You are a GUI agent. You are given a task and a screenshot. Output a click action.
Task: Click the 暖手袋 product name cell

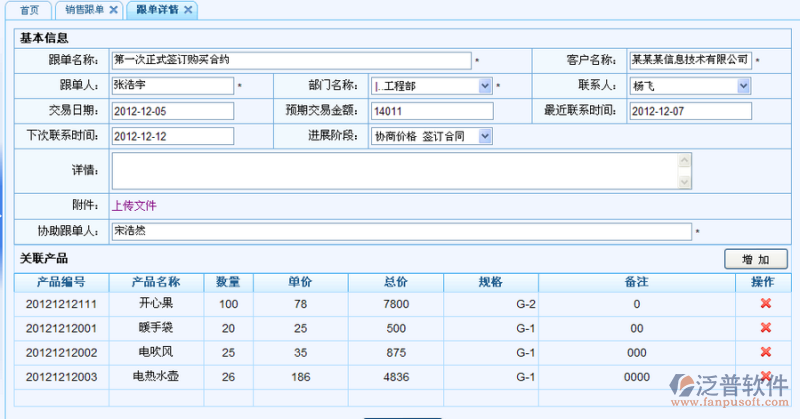156,327
